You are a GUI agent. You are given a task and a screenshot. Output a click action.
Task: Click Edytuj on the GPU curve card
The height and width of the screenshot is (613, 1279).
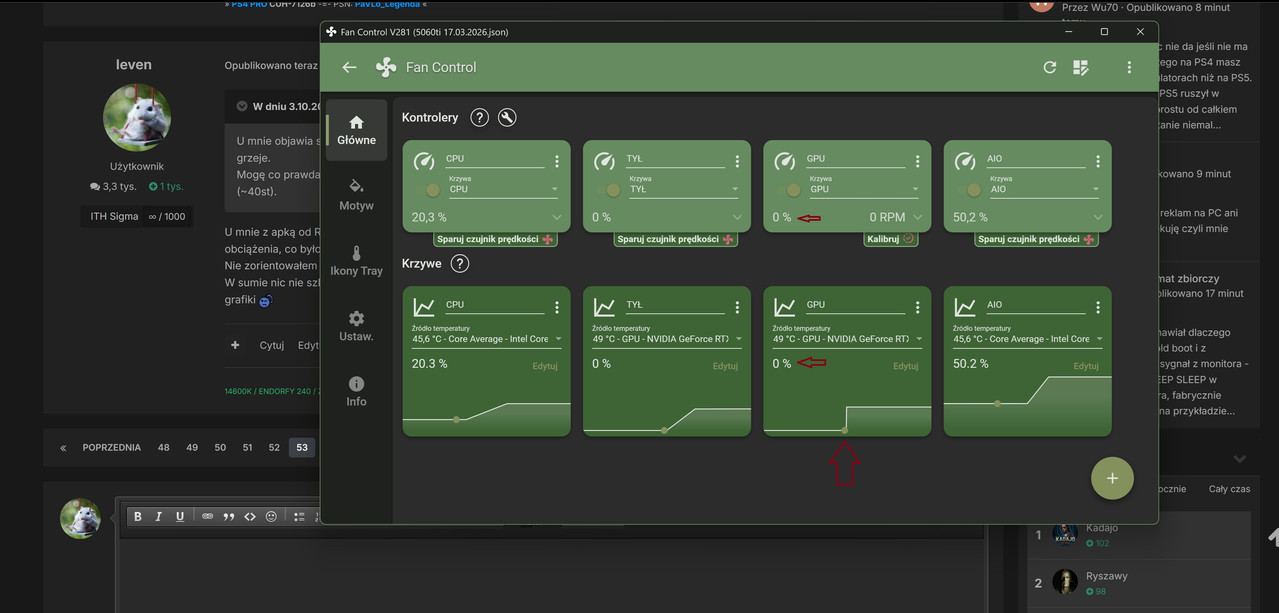pyautogui.click(x=905, y=366)
